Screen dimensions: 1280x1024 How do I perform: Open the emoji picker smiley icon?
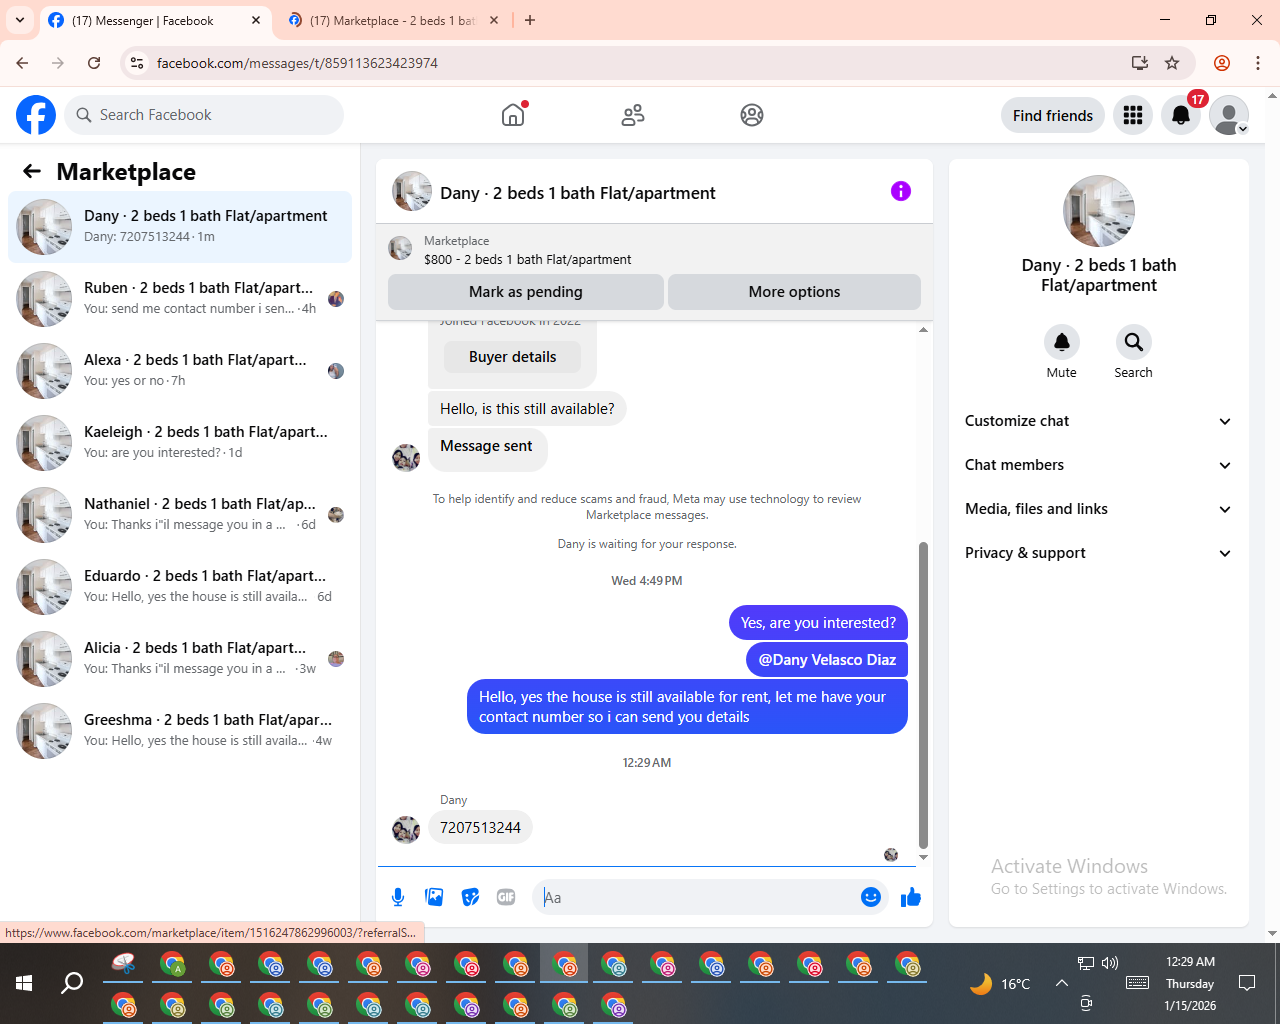pos(871,897)
